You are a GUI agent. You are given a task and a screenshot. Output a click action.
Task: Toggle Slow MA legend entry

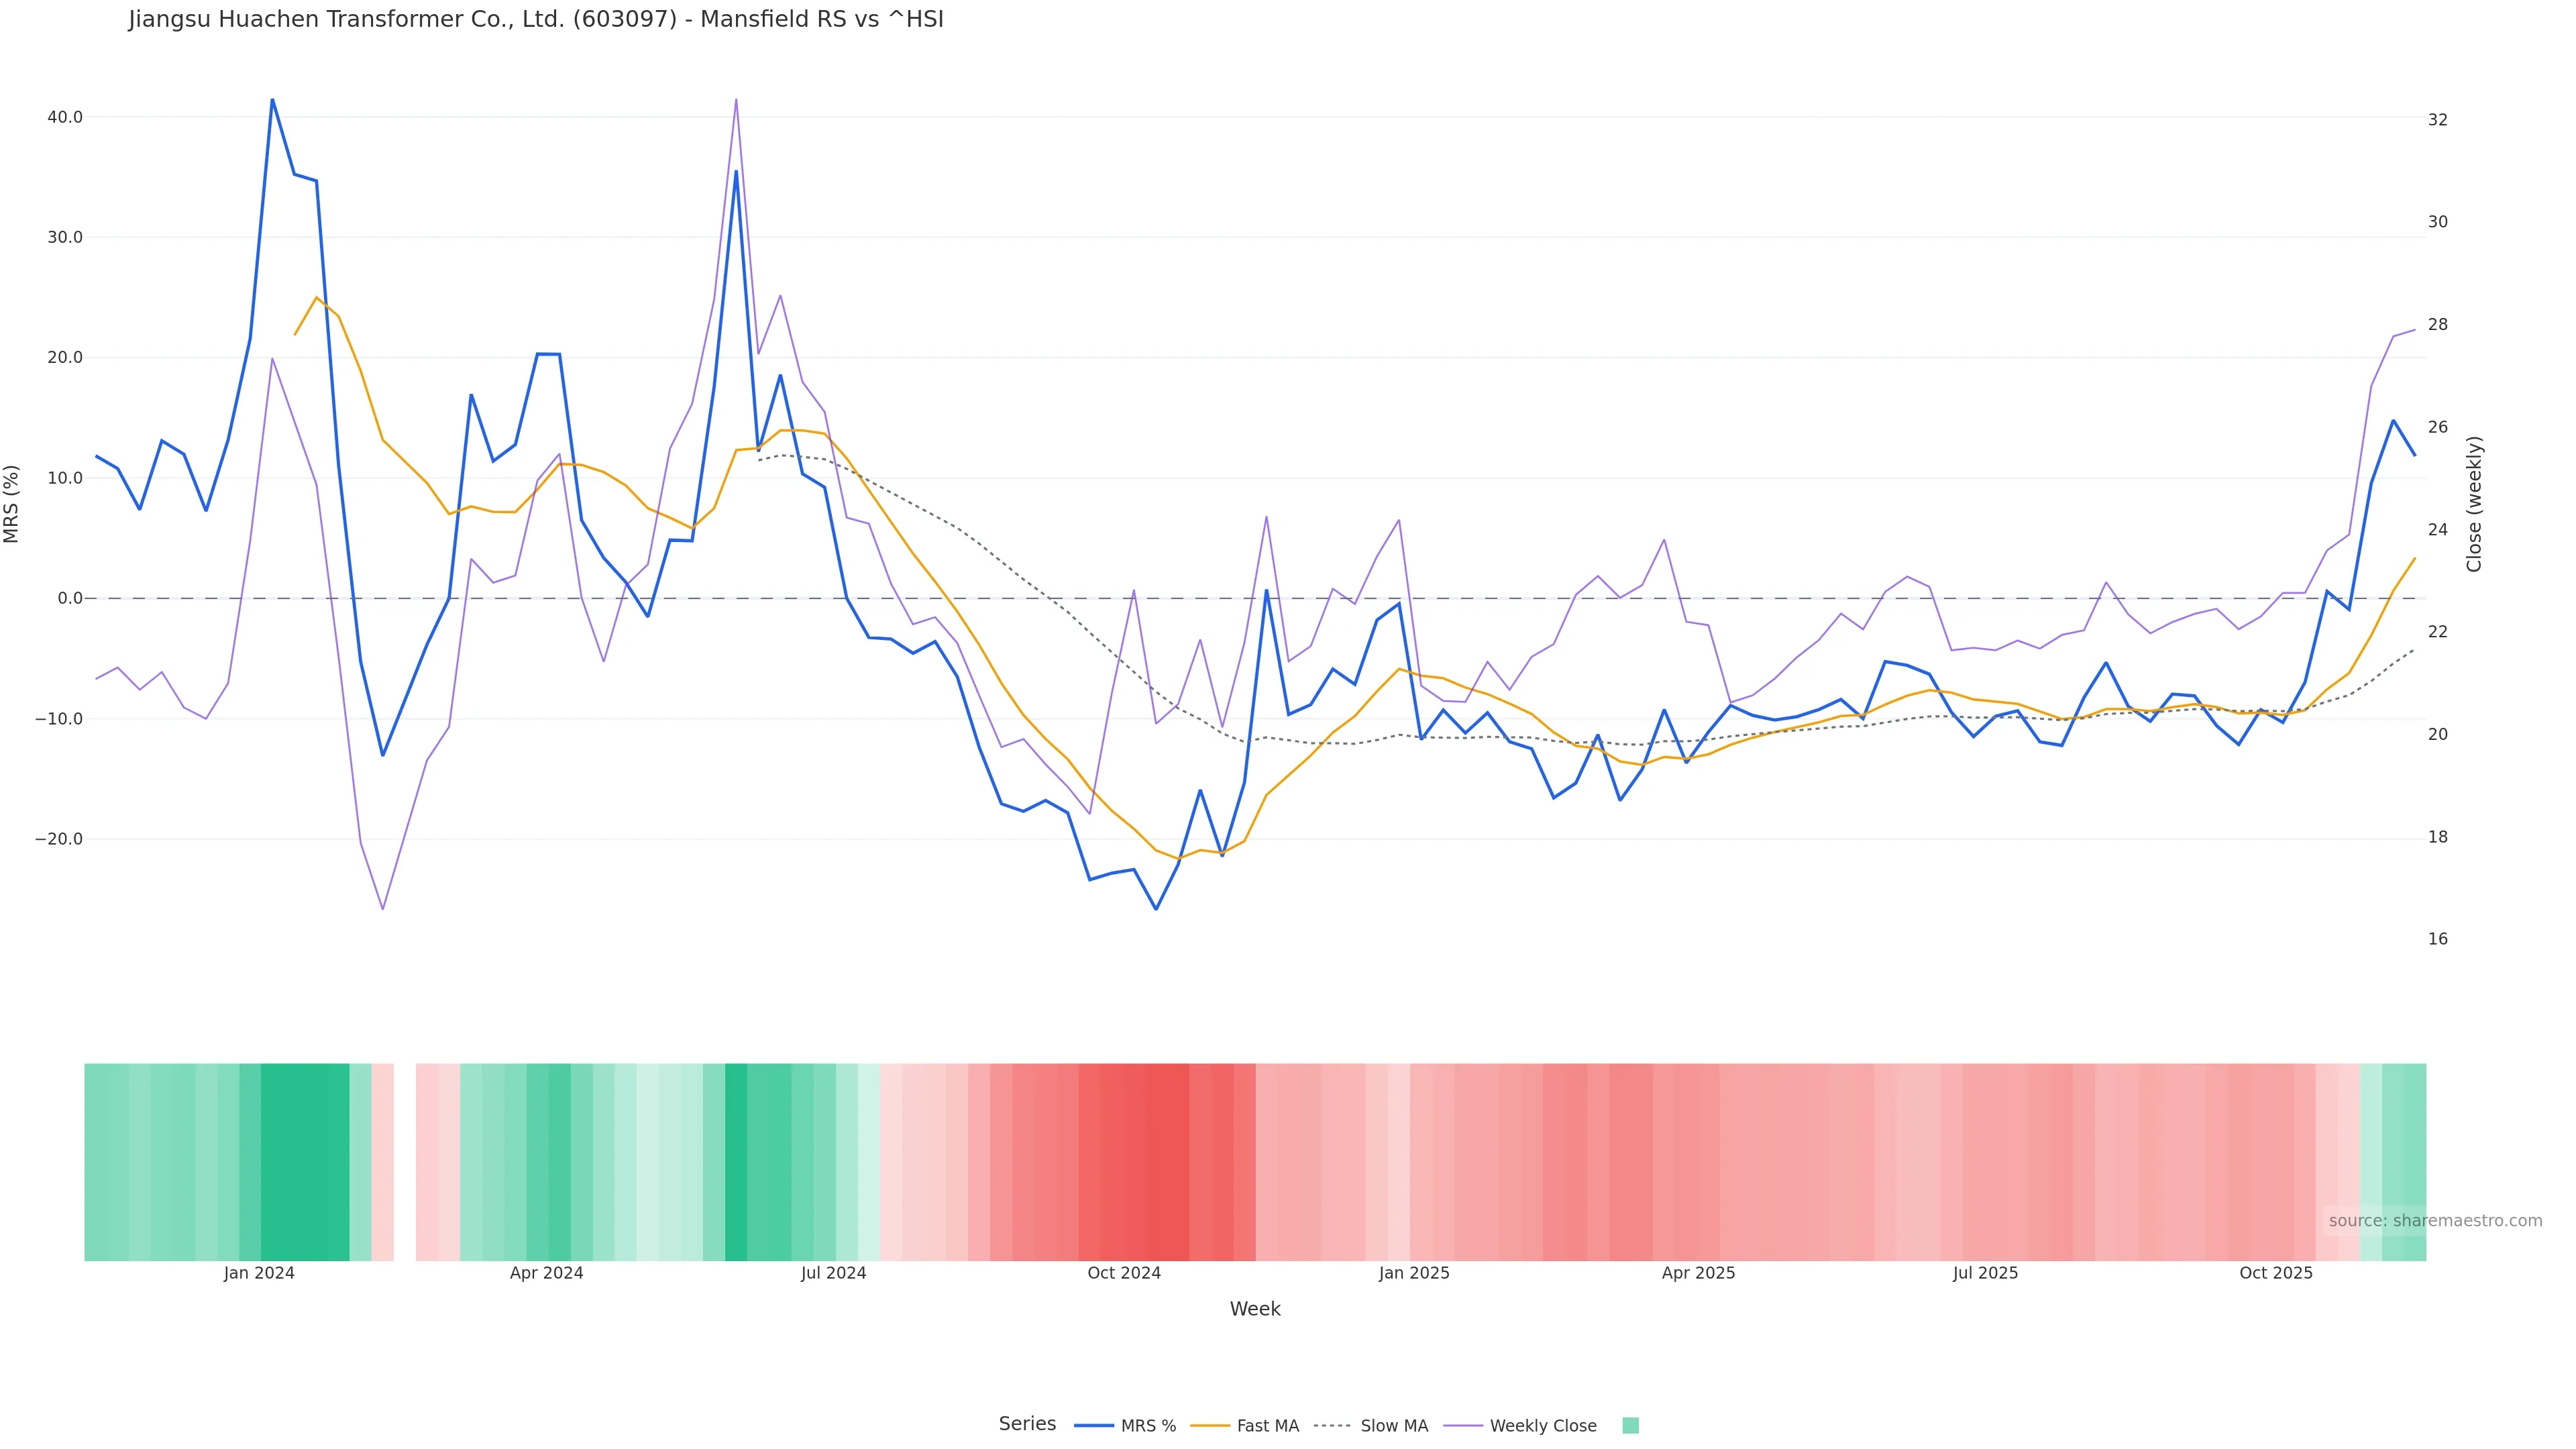[x=1393, y=1426]
